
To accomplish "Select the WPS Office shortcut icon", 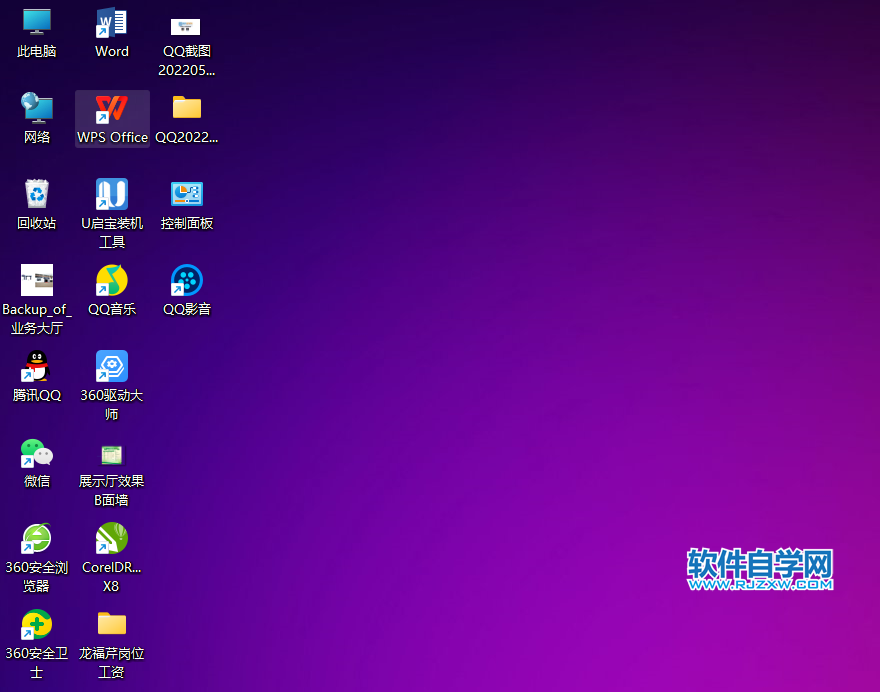I will click(x=112, y=108).
